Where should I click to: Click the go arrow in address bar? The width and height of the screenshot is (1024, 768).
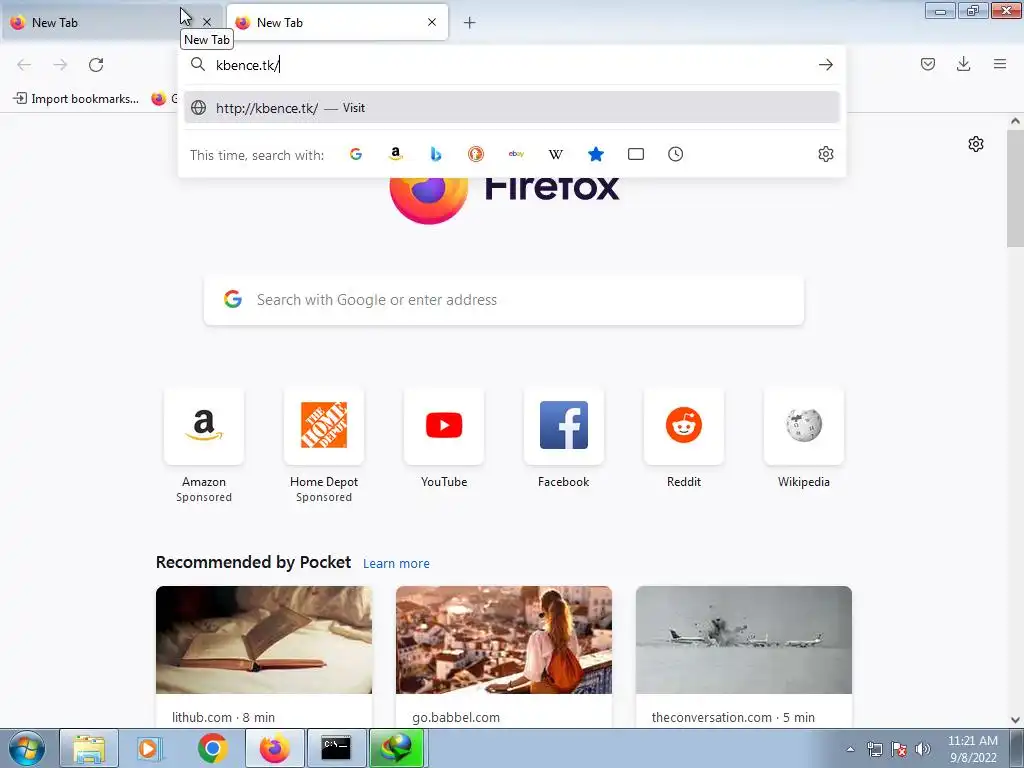(x=826, y=65)
